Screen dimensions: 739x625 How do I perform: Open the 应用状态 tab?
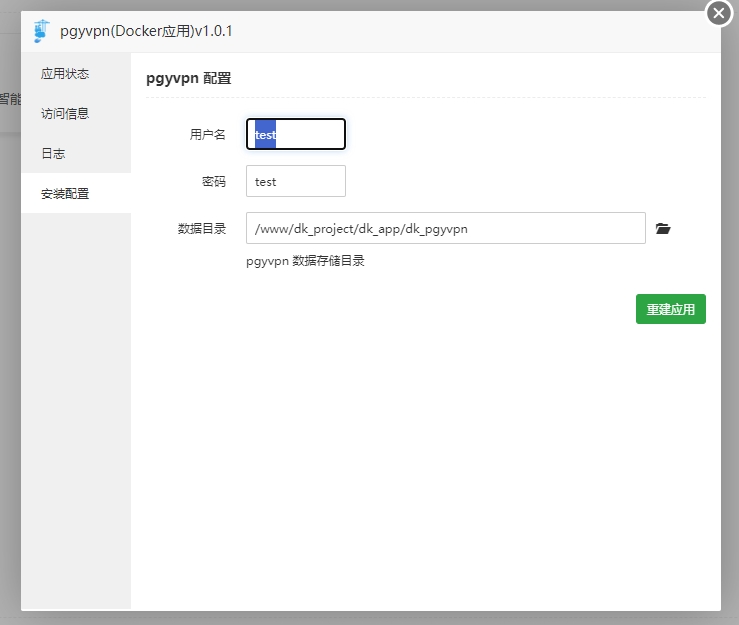tap(76, 74)
